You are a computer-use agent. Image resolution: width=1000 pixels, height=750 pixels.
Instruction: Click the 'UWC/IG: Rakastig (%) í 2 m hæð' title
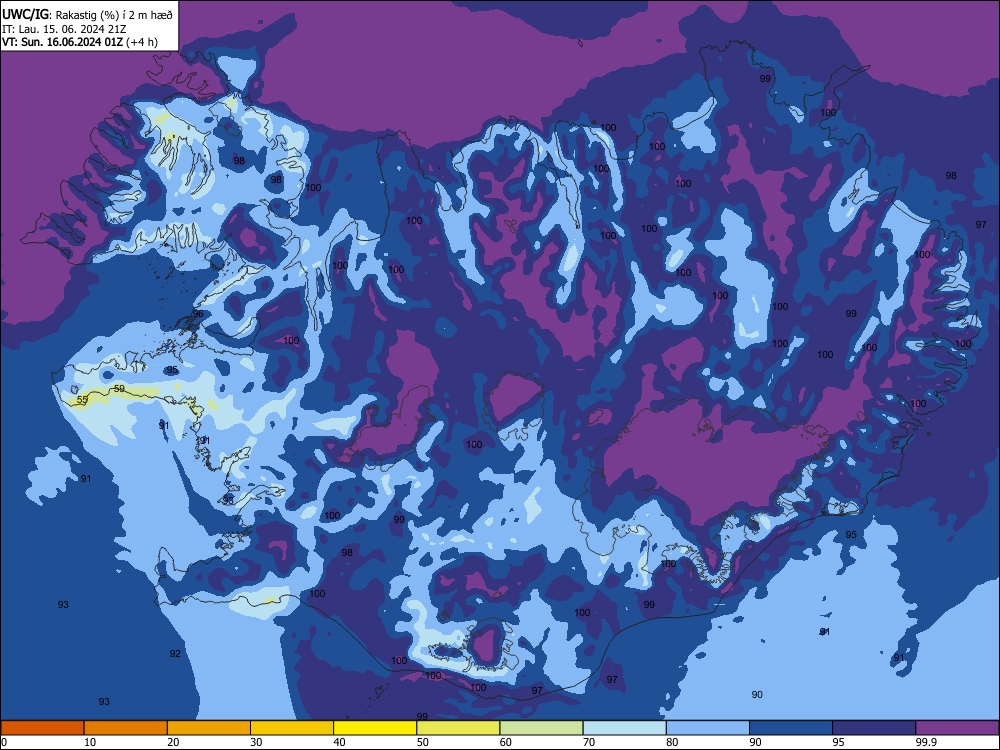(87, 15)
